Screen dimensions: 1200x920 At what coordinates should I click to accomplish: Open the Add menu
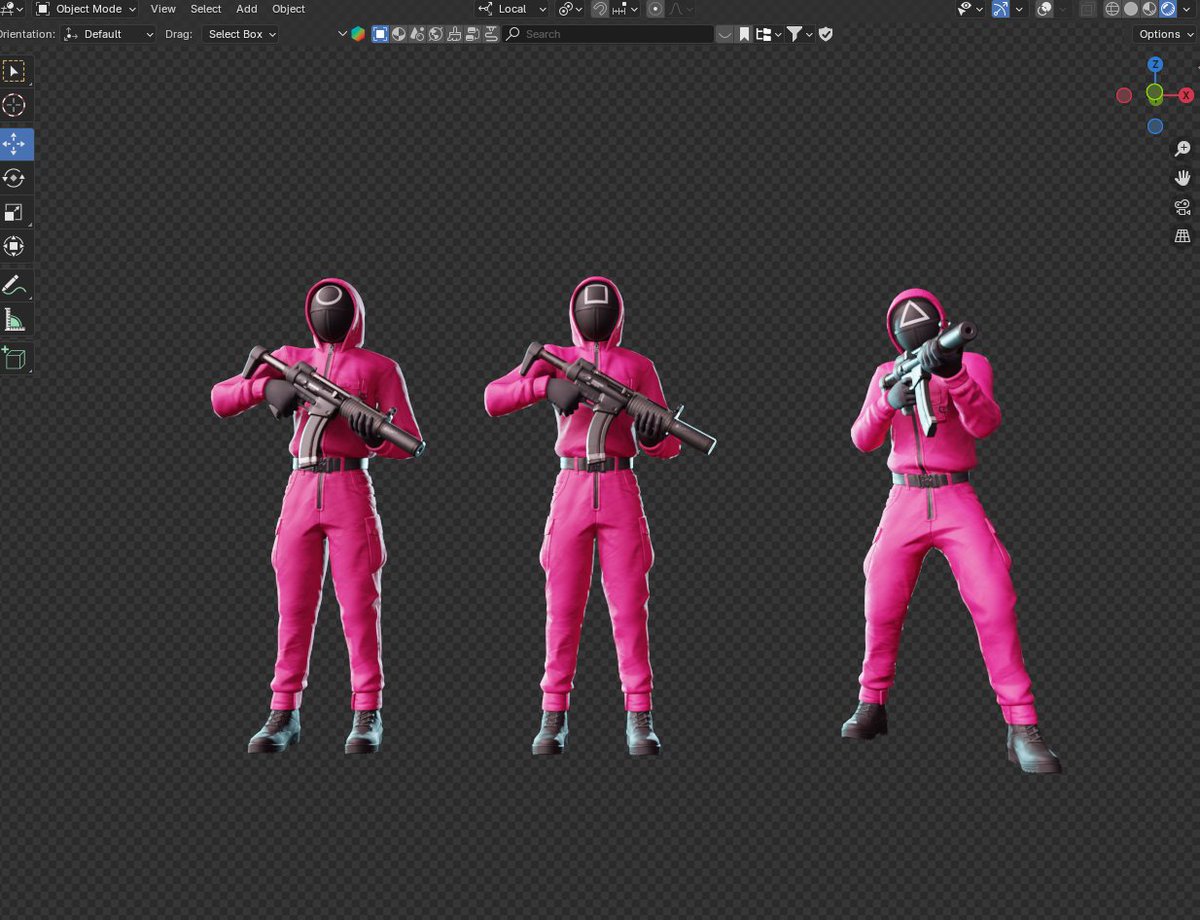pos(247,9)
